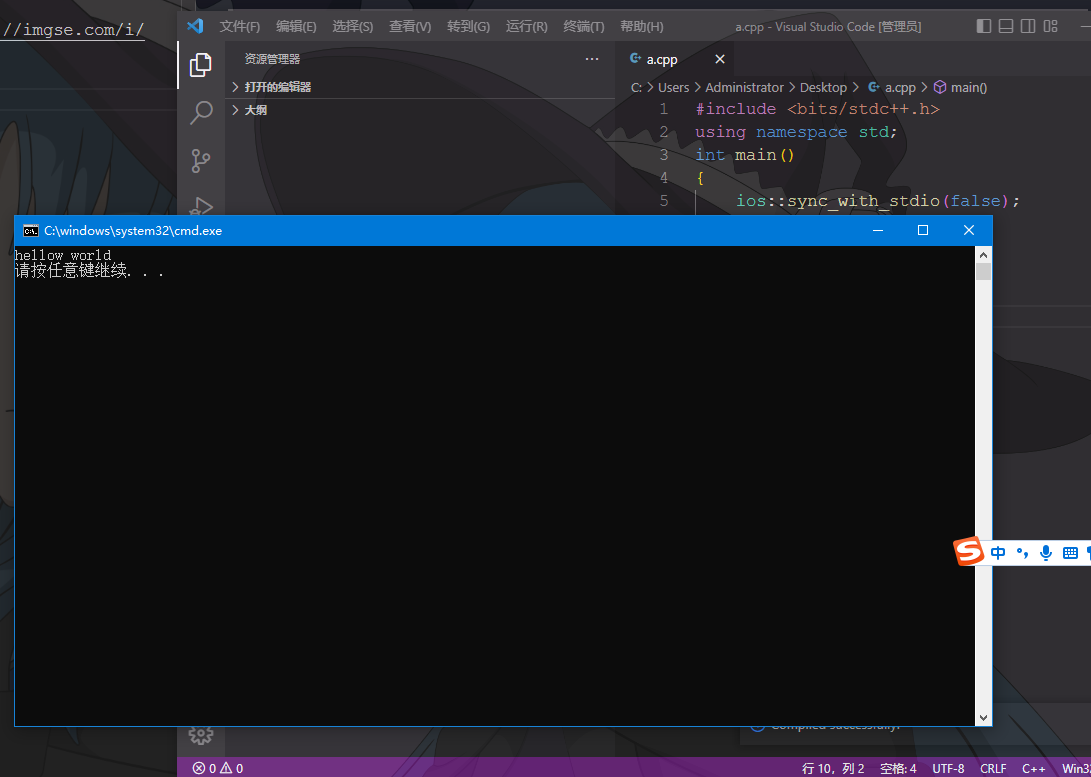Screen dimensions: 1091x777
Task: Open the explorer more actions ellipsis
Action: coord(592,59)
